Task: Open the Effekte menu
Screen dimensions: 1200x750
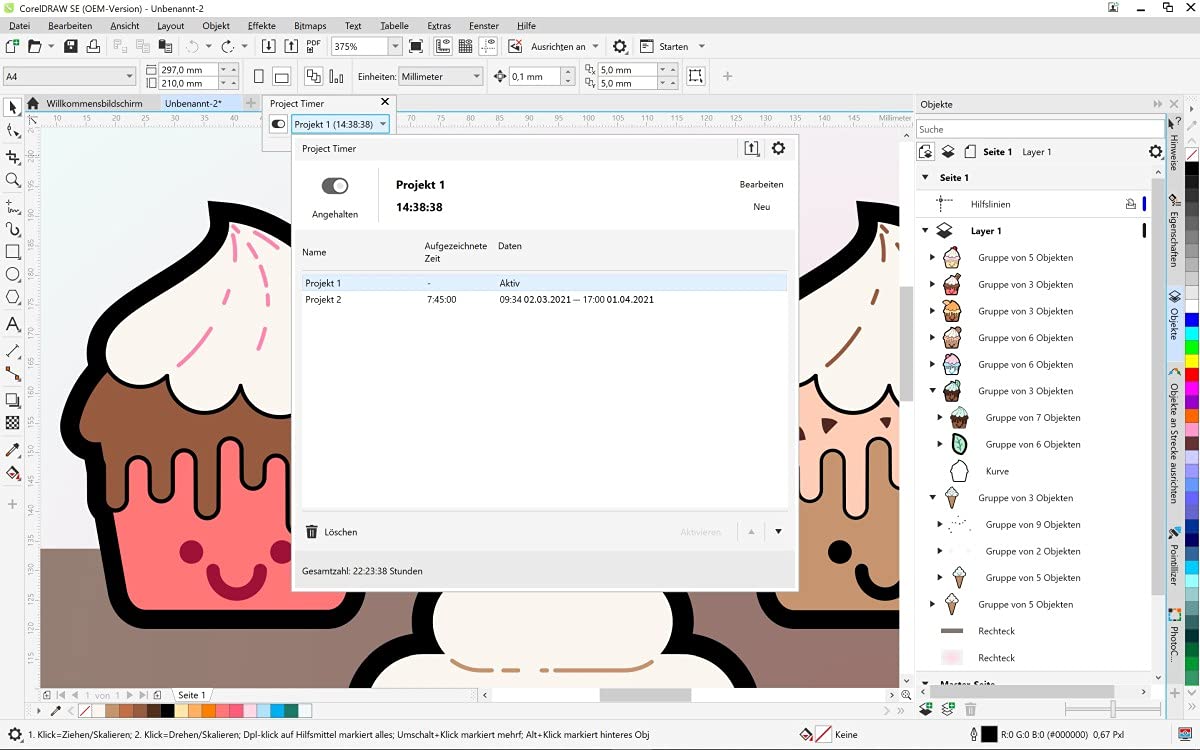Action: [x=262, y=26]
